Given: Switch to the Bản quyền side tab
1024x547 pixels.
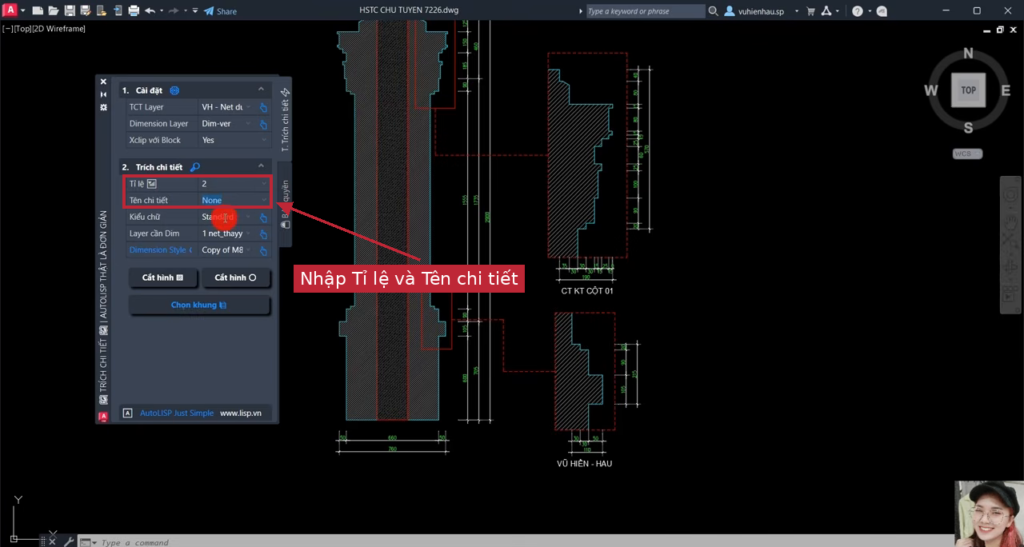Looking at the screenshot, I should click(x=285, y=203).
